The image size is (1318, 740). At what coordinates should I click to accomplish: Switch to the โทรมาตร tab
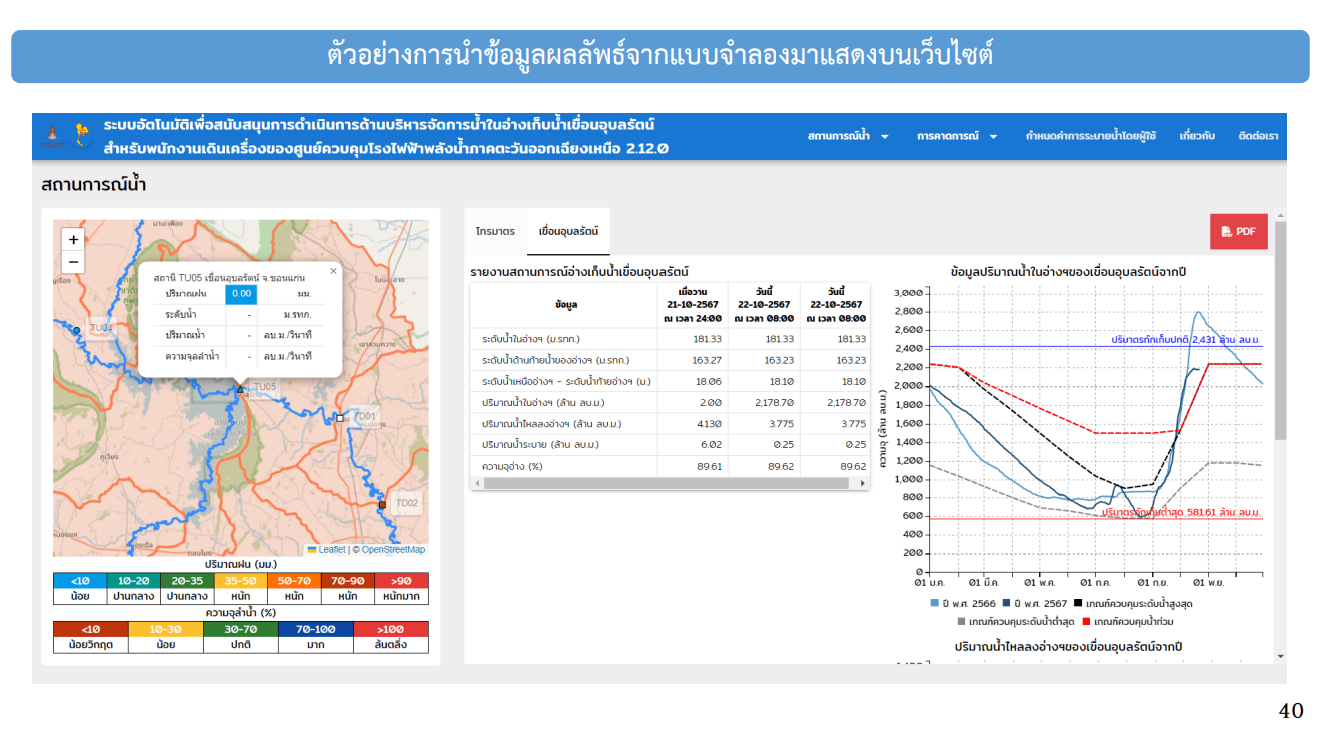point(495,231)
